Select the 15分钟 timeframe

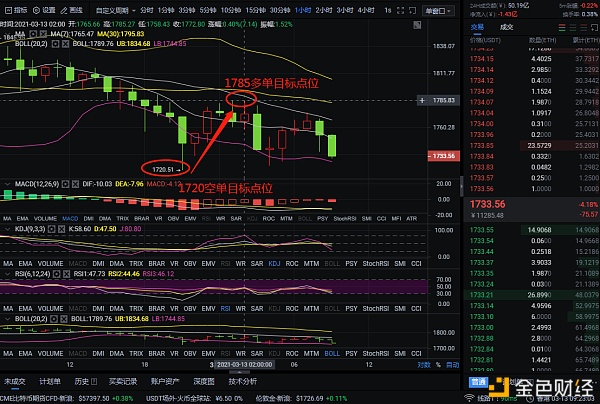(256, 10)
